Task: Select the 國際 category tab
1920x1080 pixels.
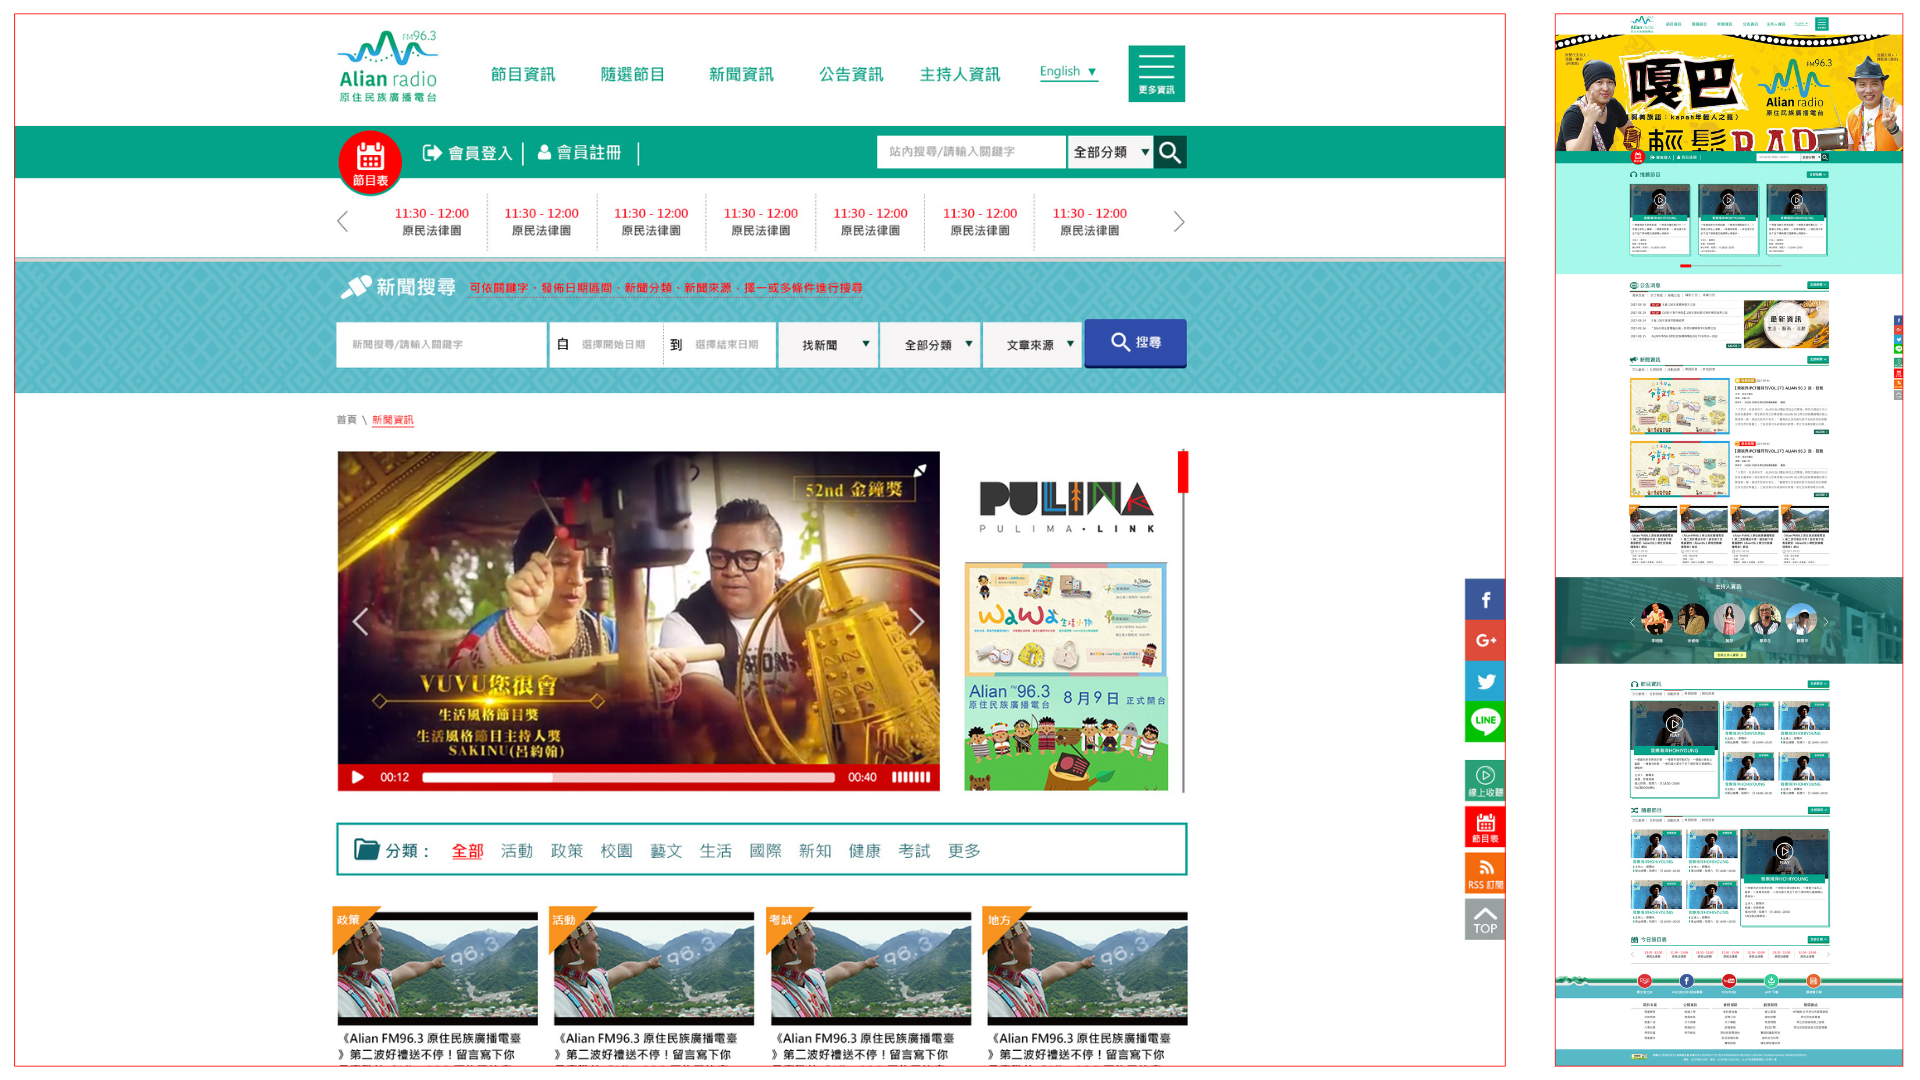Action: point(766,851)
